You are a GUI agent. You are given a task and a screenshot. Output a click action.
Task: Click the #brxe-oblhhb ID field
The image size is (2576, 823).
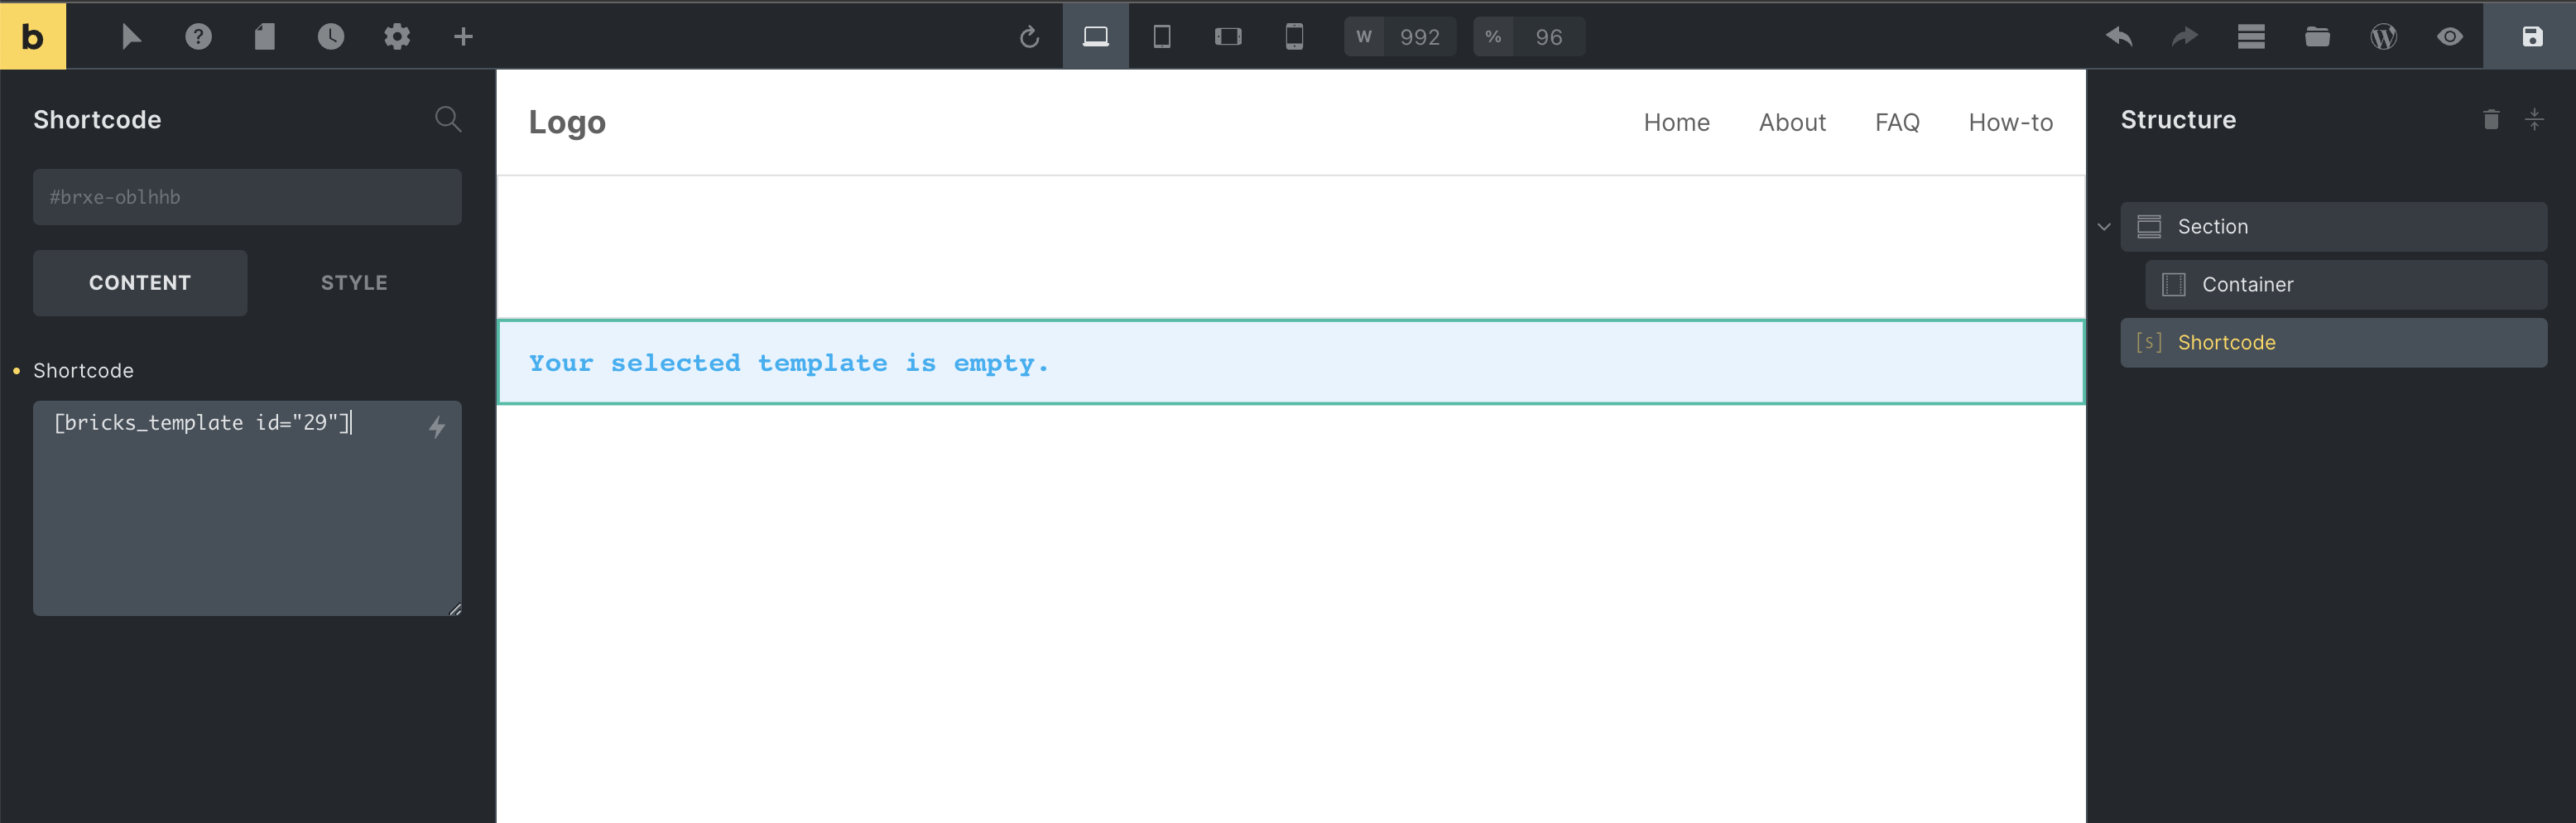[247, 197]
